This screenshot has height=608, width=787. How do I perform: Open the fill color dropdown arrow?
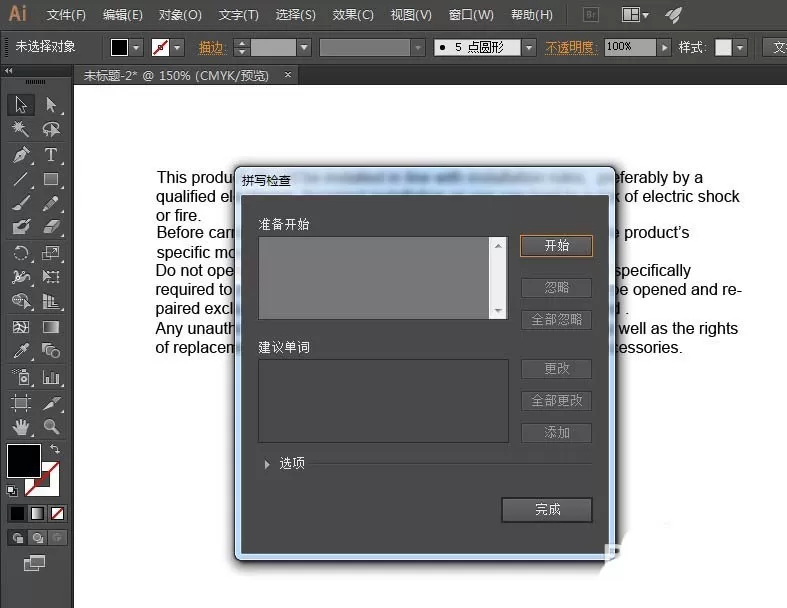[137, 48]
